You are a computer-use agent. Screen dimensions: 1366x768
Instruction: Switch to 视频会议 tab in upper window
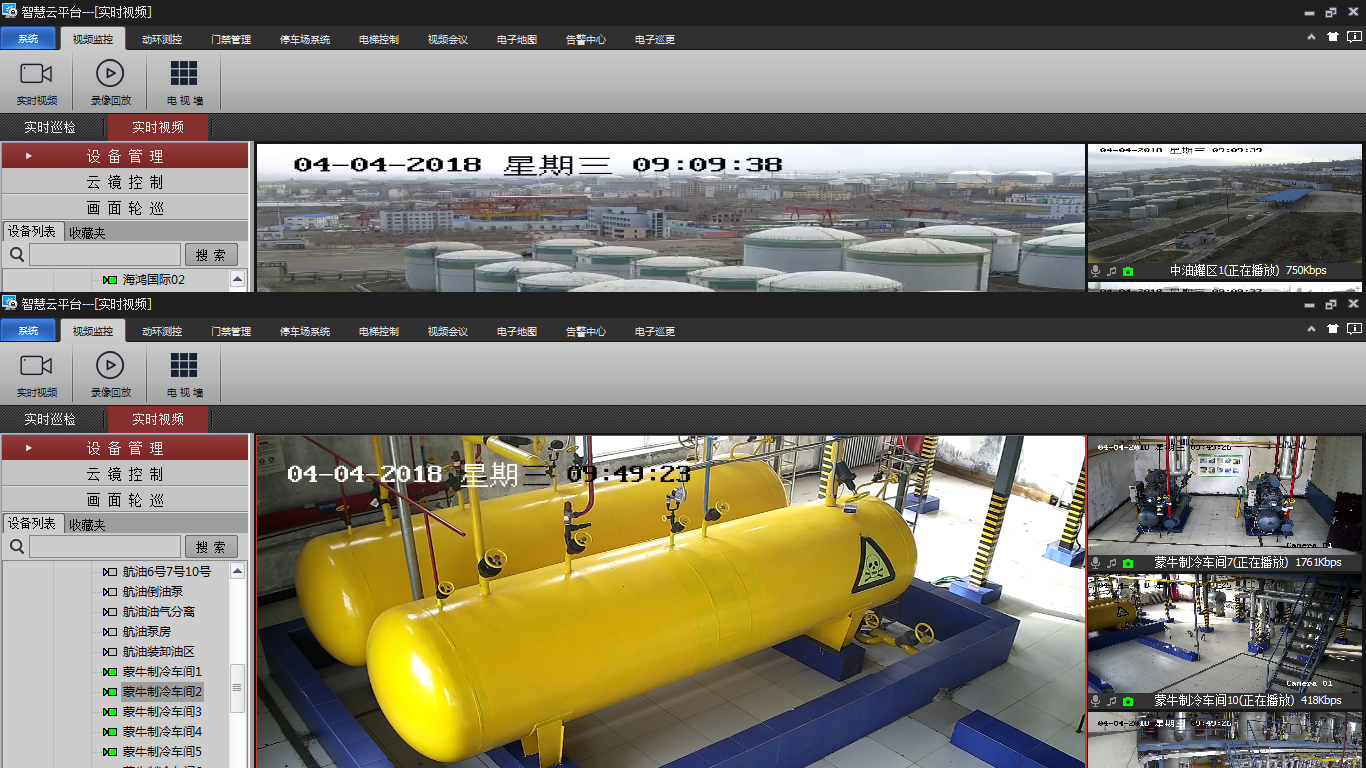[448, 40]
